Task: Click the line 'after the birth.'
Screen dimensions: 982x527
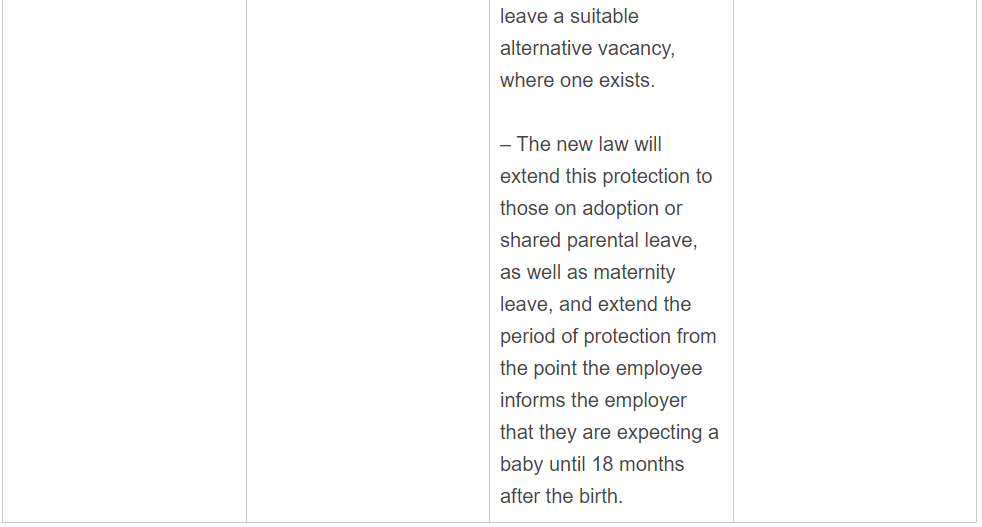Action: 561,497
